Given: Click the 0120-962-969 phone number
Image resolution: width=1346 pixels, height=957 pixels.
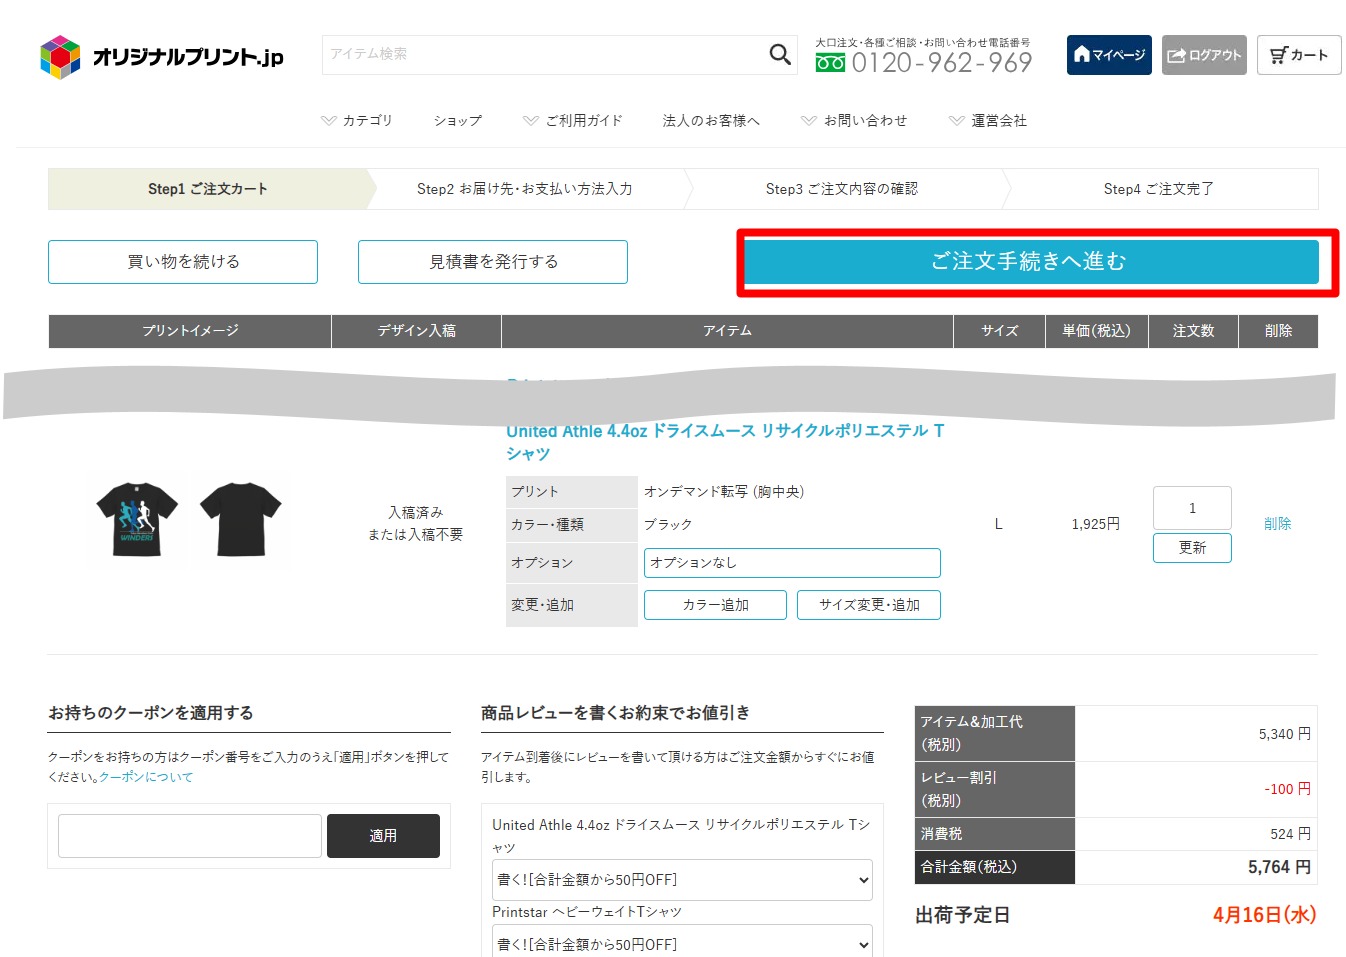Looking at the screenshot, I should [941, 63].
